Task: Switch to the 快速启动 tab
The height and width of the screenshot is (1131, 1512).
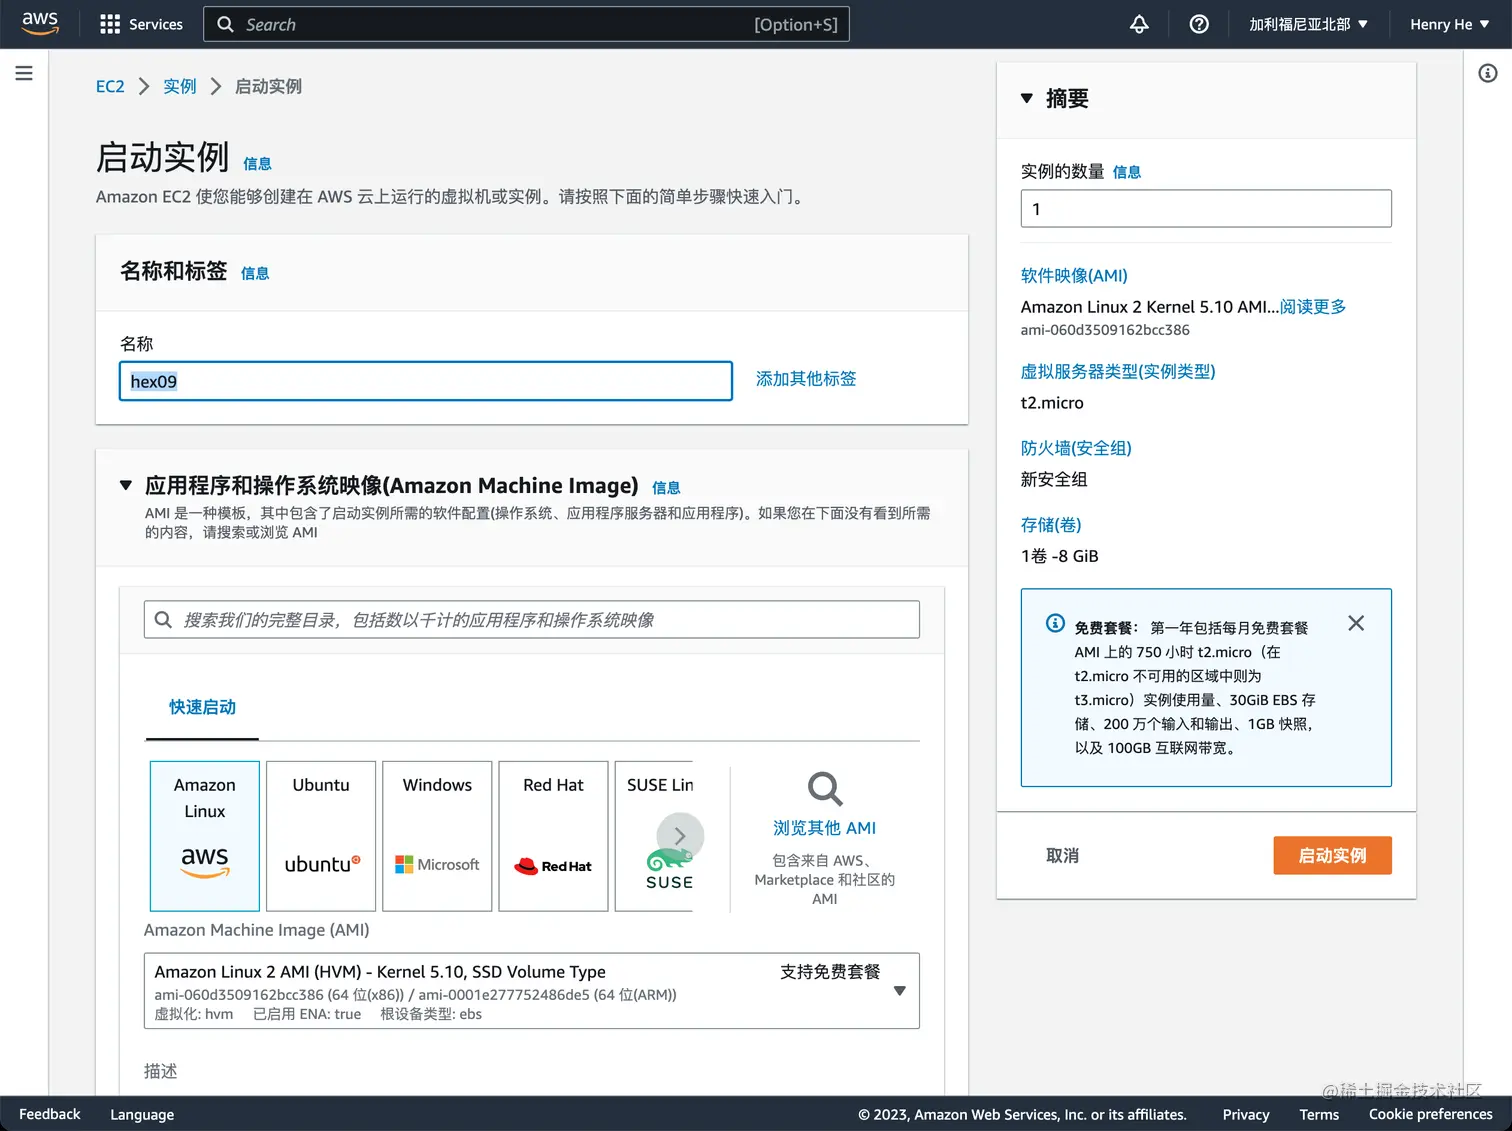Action: 202,707
